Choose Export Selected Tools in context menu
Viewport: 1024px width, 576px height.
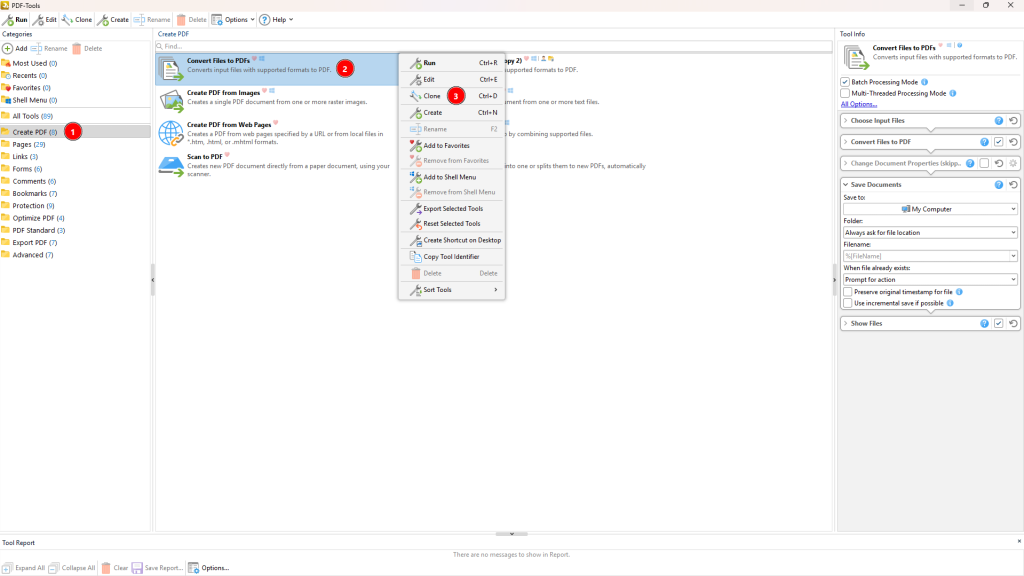pos(452,208)
